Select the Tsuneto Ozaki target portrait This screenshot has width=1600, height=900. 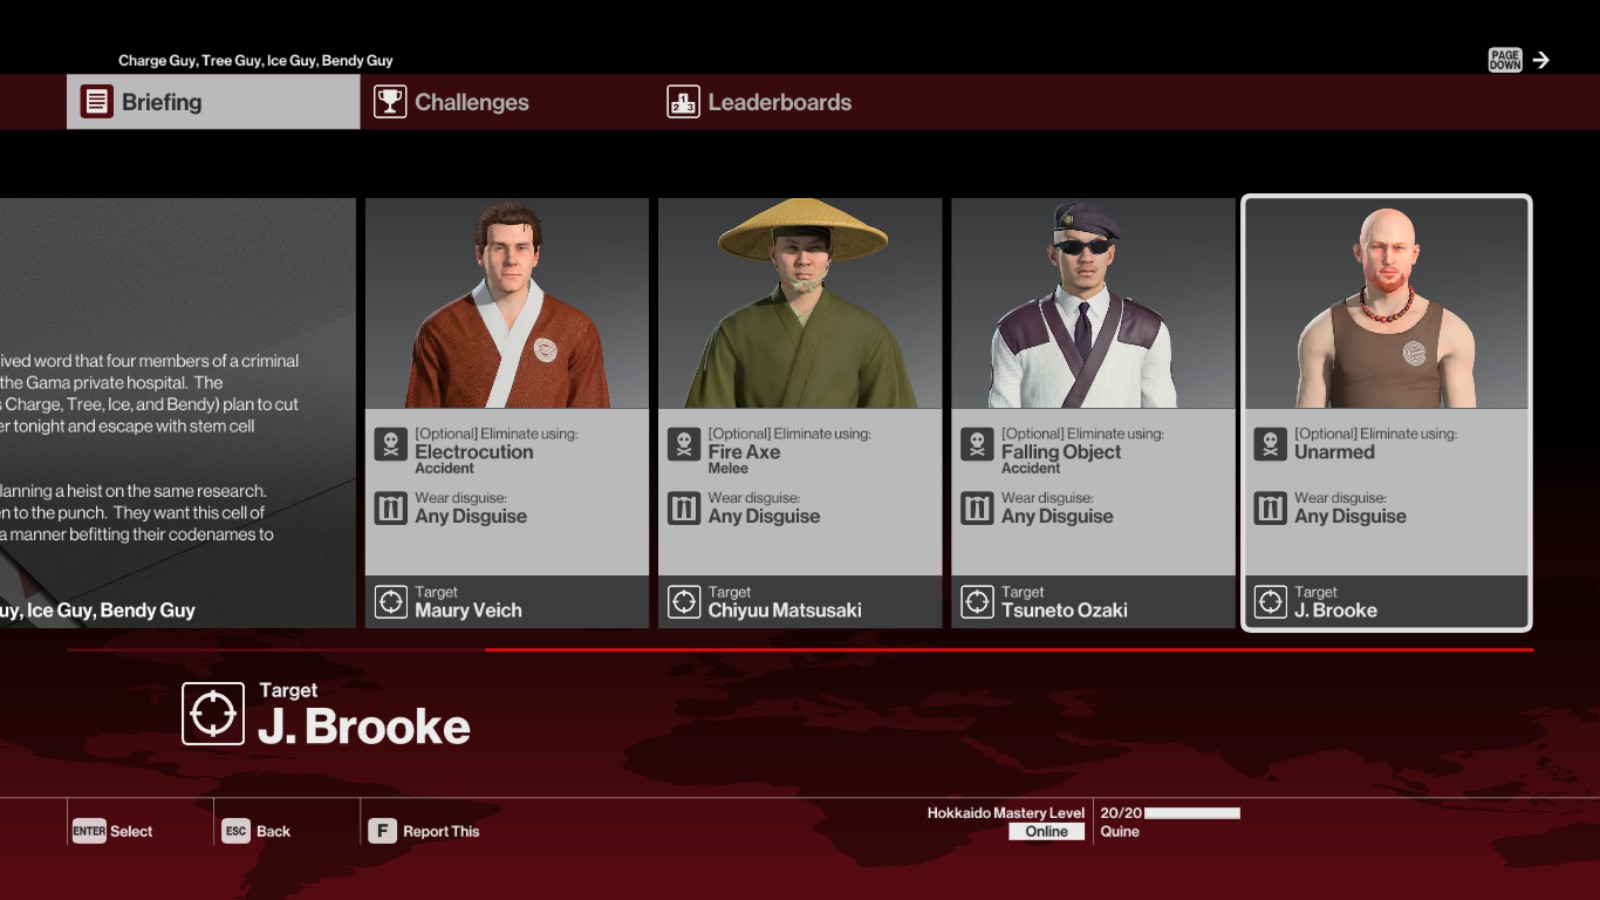click(1093, 303)
